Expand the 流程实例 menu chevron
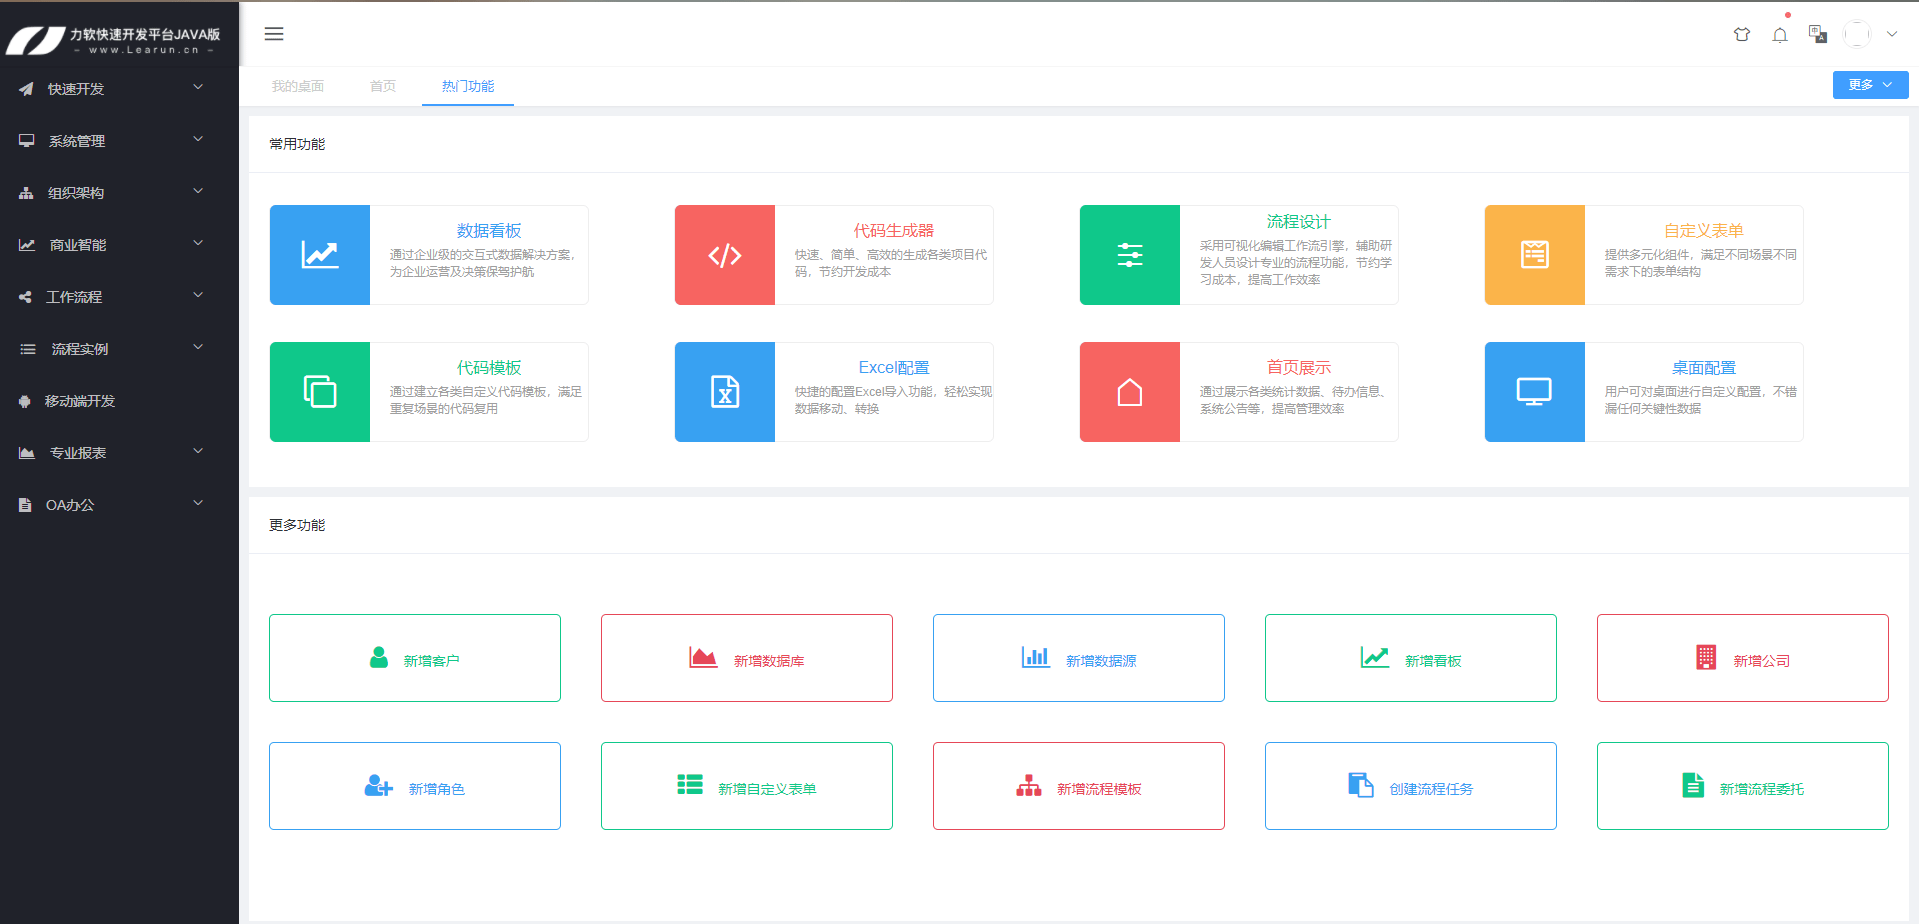The width and height of the screenshot is (1919, 924). 198,347
